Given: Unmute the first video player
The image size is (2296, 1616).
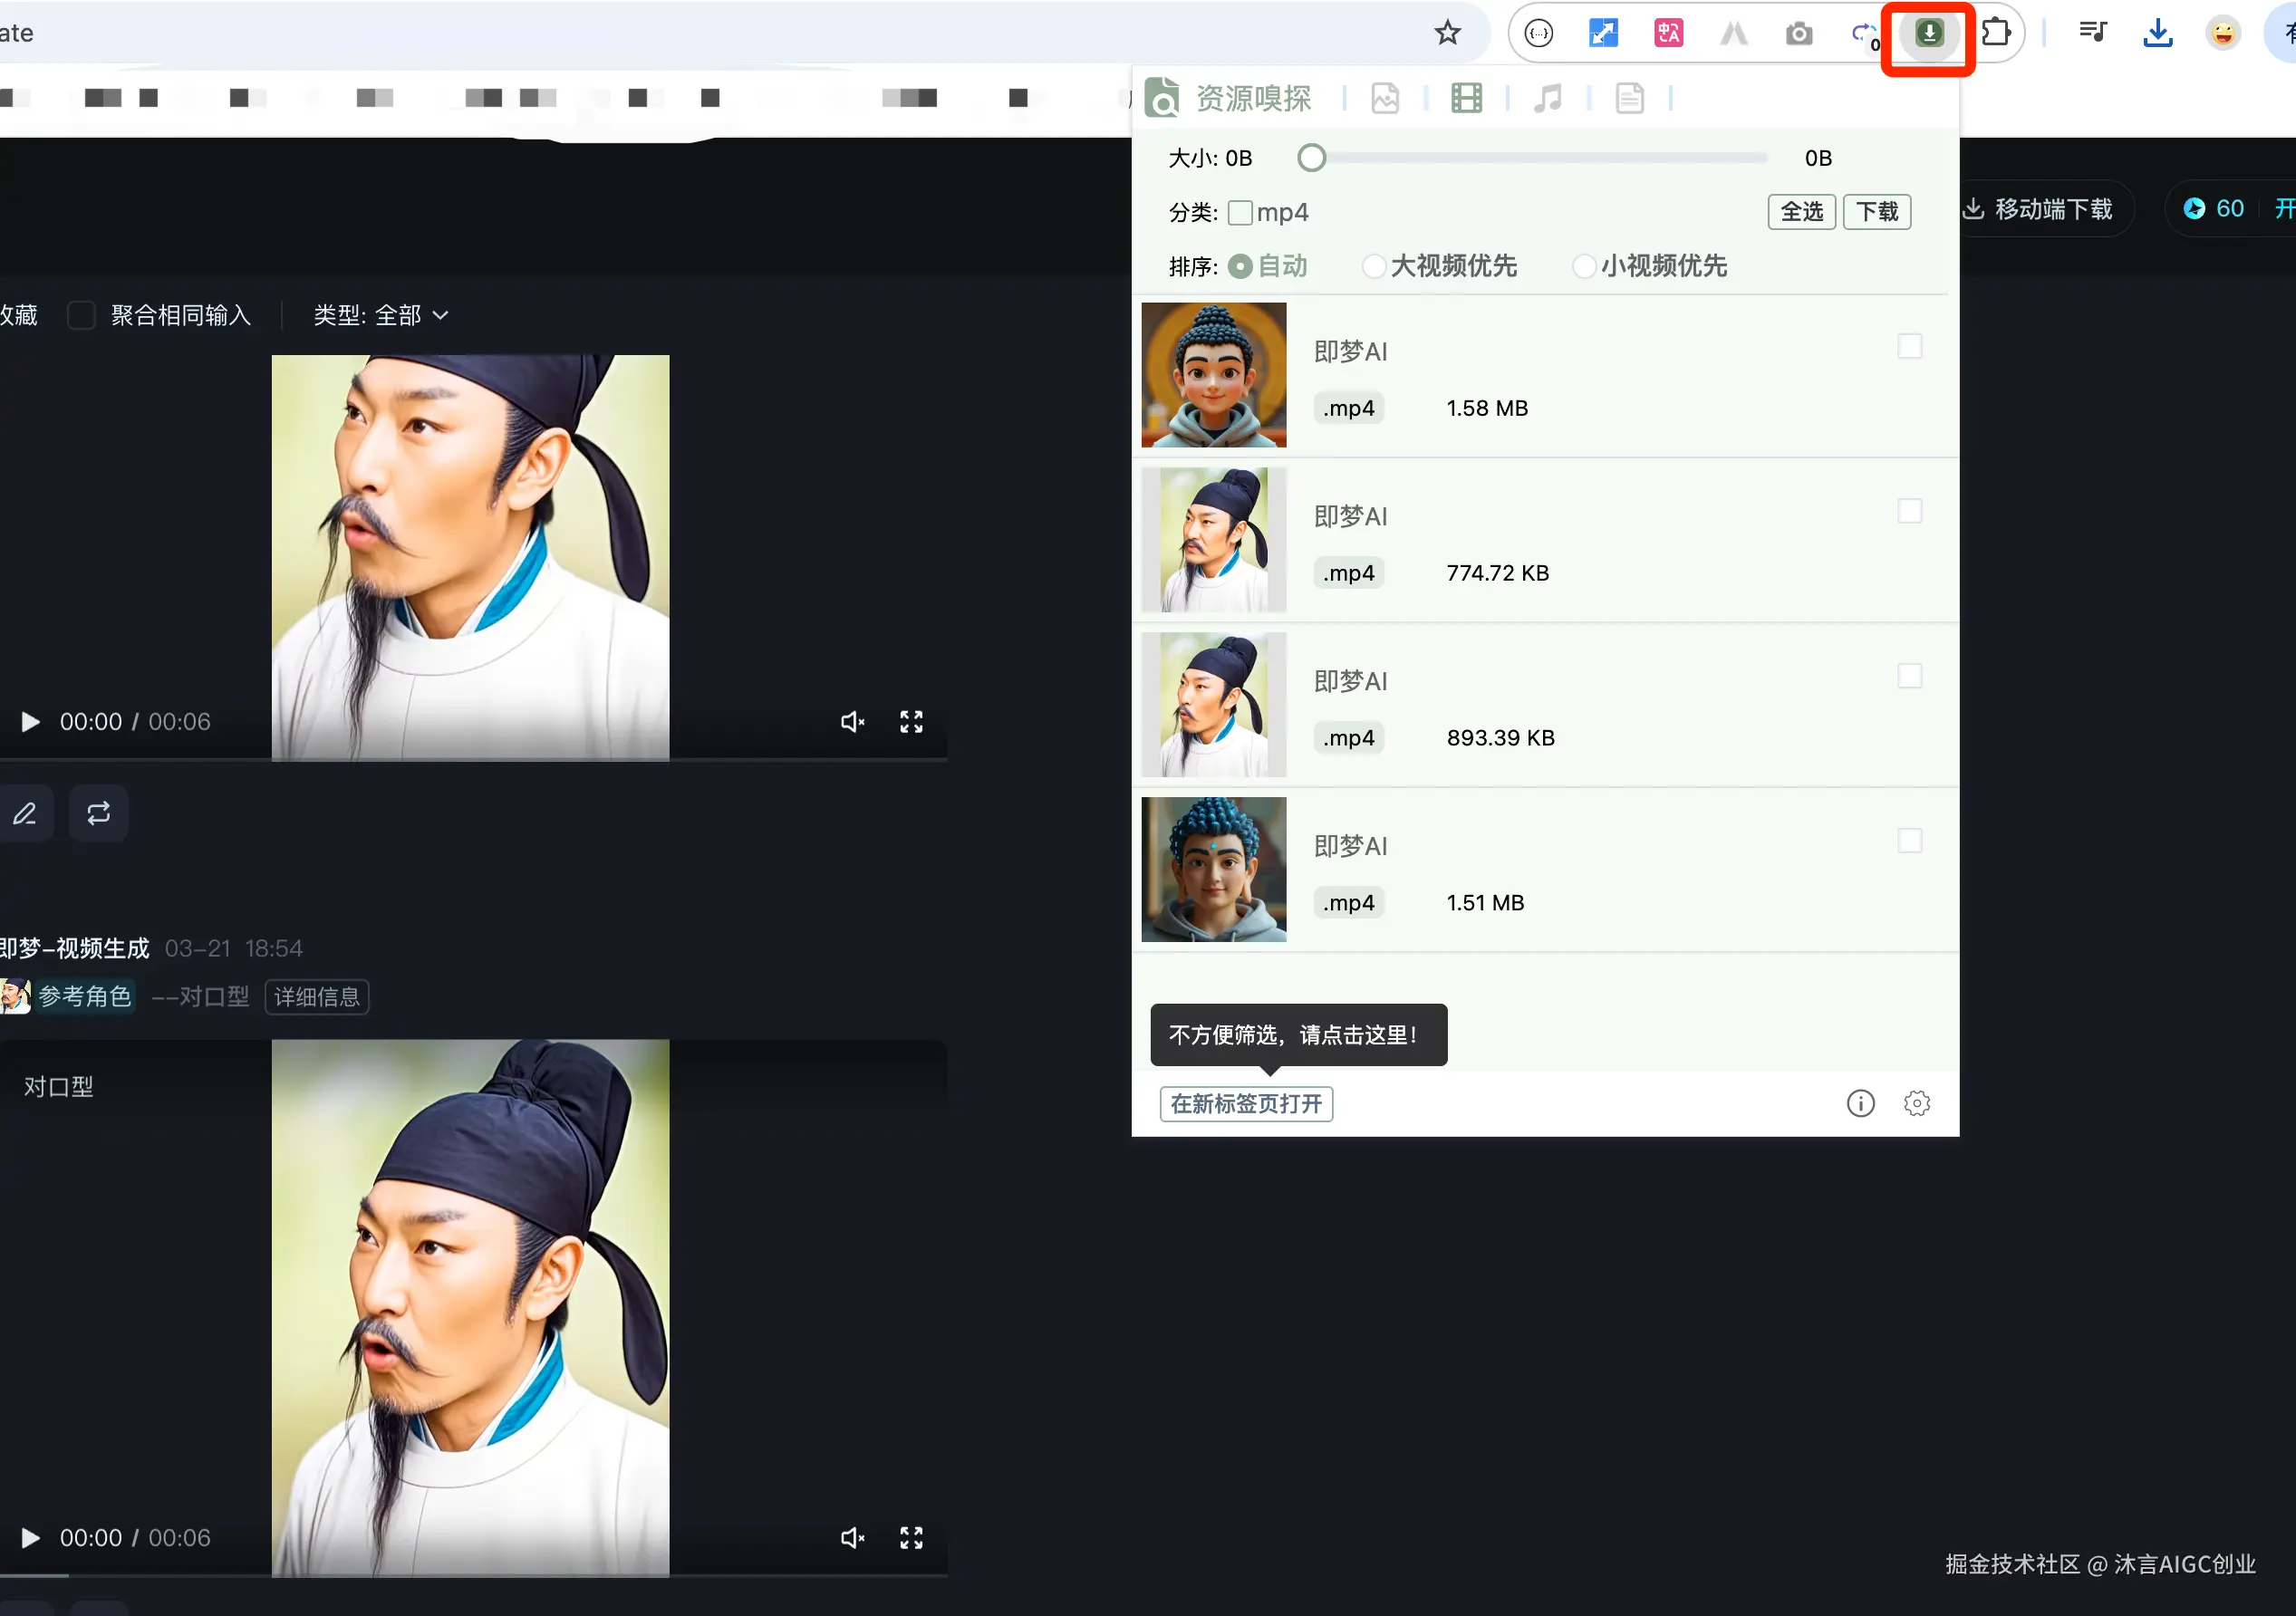Looking at the screenshot, I should [852, 722].
